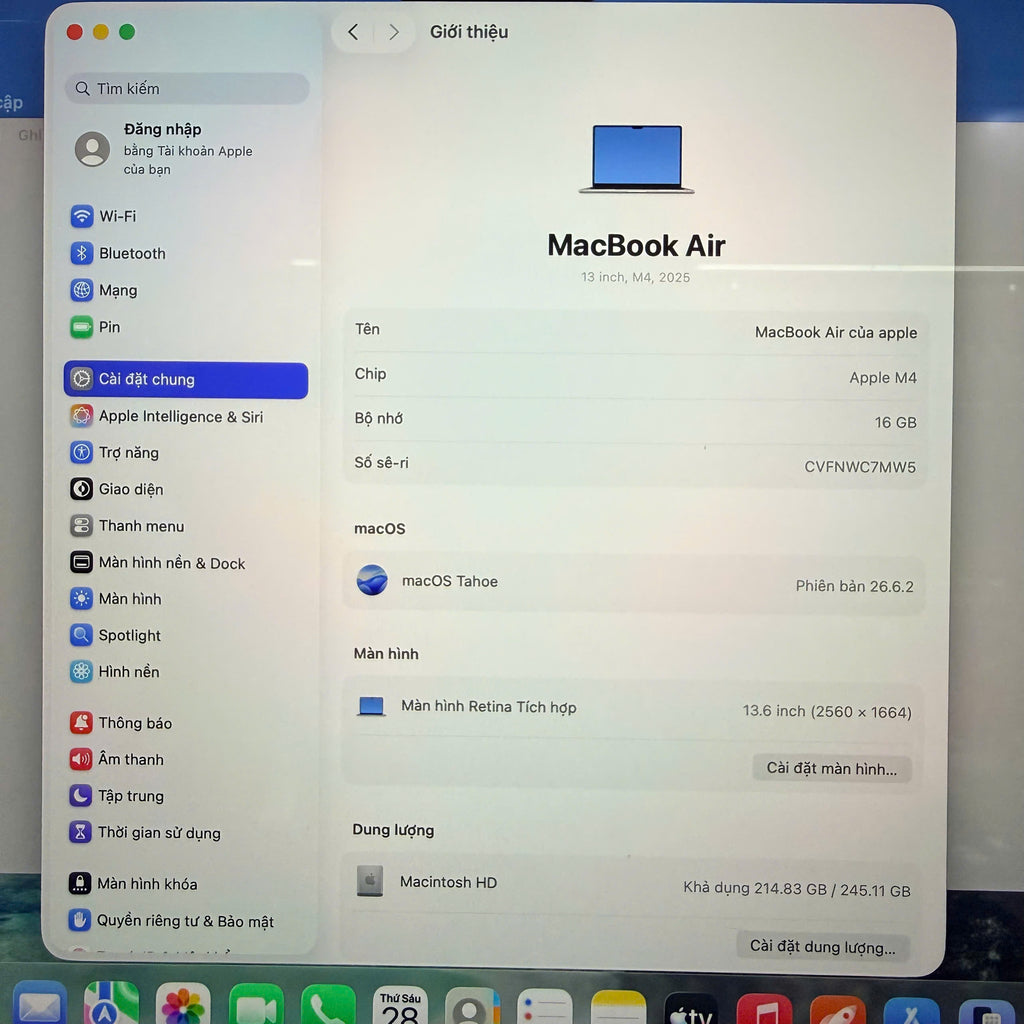Click the 13 inch, M4, 2025 subtitle
This screenshot has width=1024, height=1024.
pyautogui.click(x=635, y=278)
